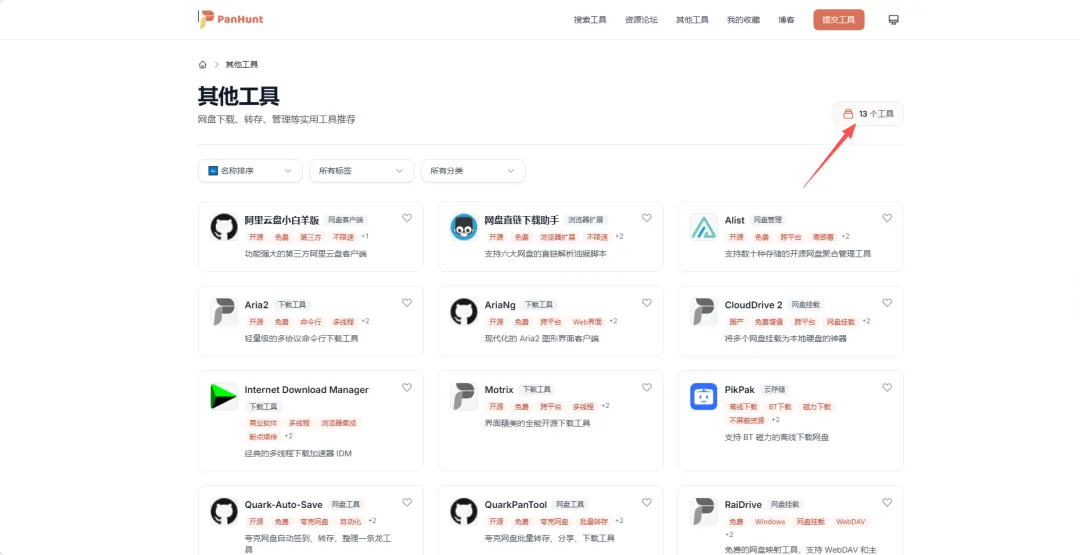
Task: Click 浏览器扩展 category badge beside 网盘直链下载助手 title
Action: click(x=586, y=220)
